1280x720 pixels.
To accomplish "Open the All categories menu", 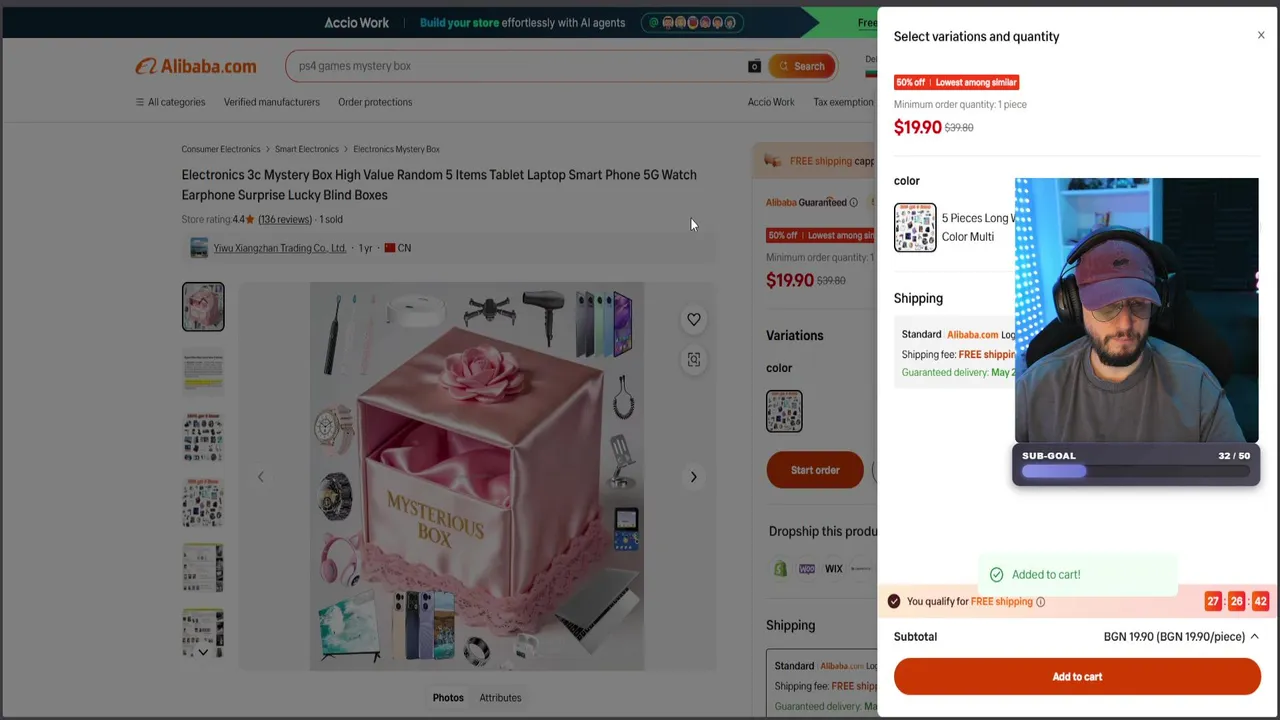I will (170, 102).
